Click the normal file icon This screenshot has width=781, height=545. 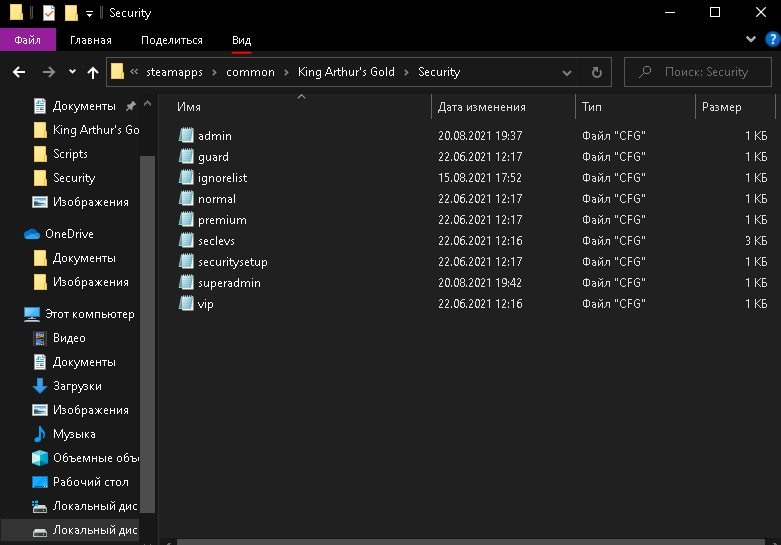(x=186, y=198)
